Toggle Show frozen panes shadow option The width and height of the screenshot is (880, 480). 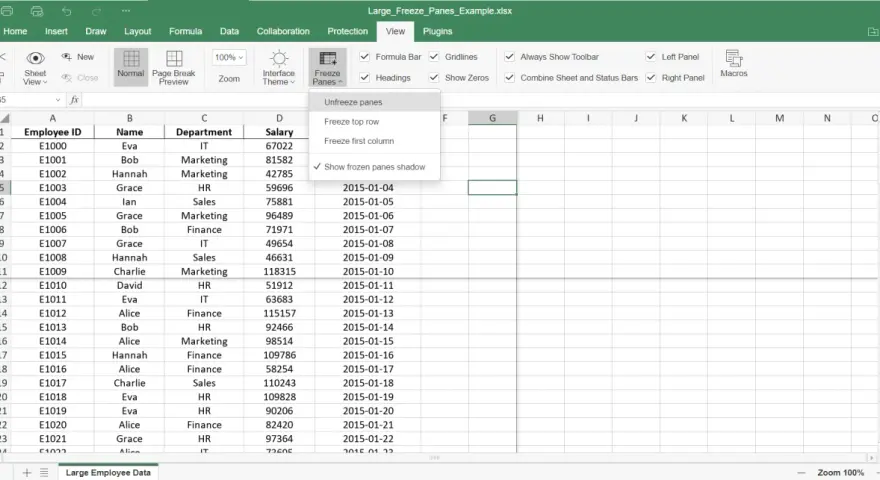point(374,167)
